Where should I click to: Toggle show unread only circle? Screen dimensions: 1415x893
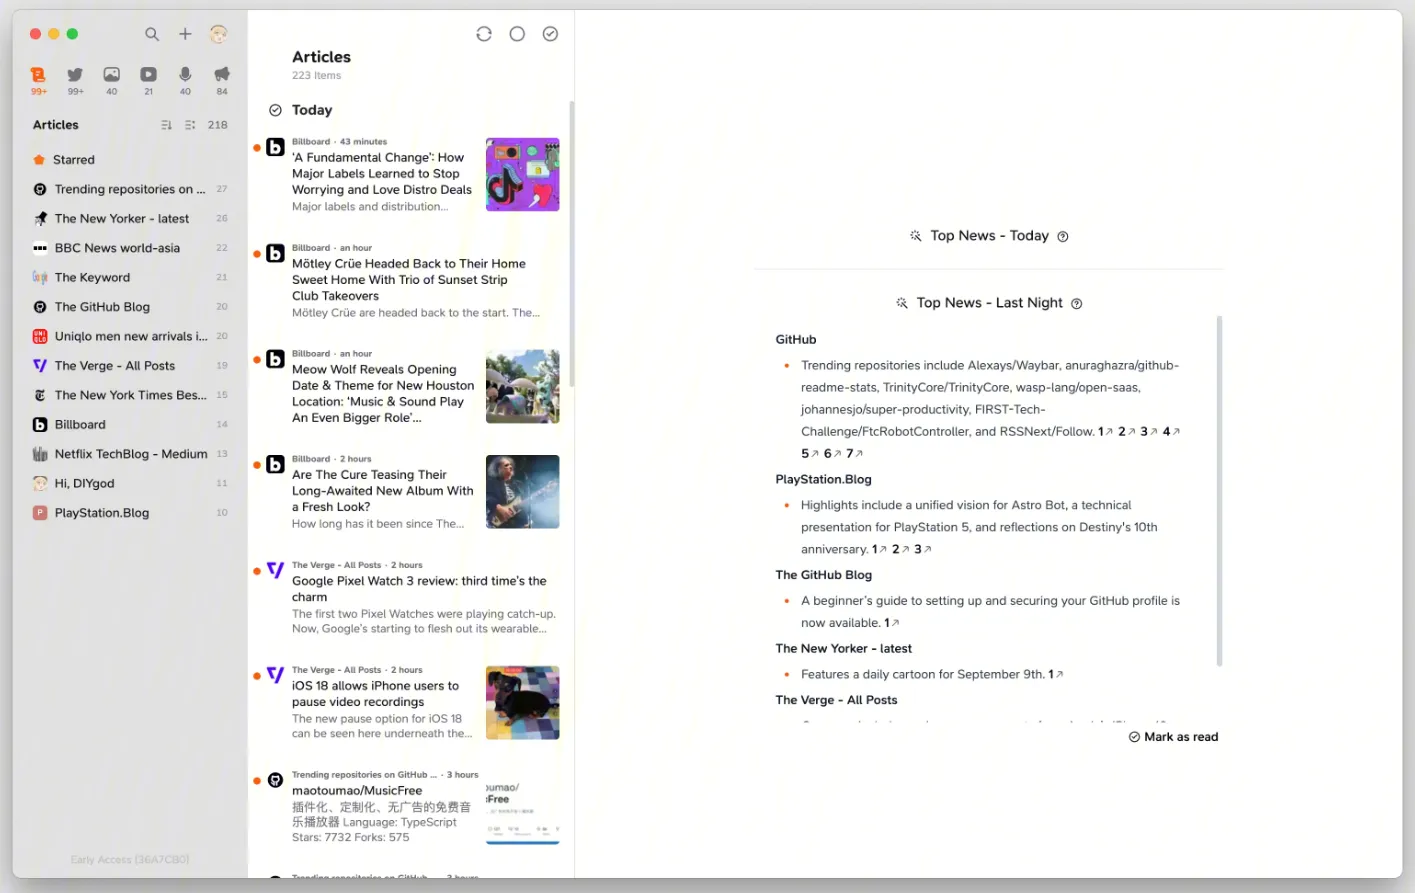point(517,34)
